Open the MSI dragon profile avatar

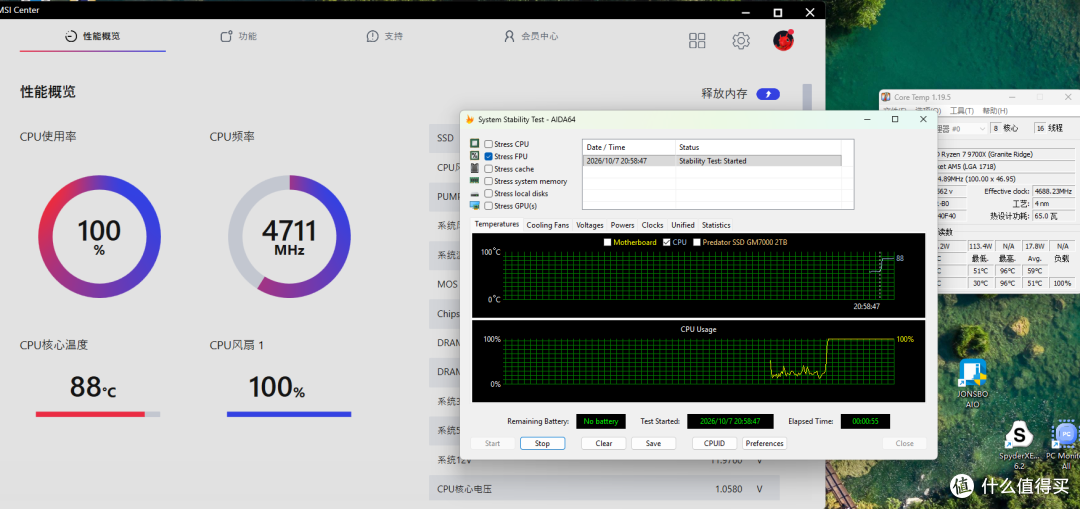coord(783,40)
